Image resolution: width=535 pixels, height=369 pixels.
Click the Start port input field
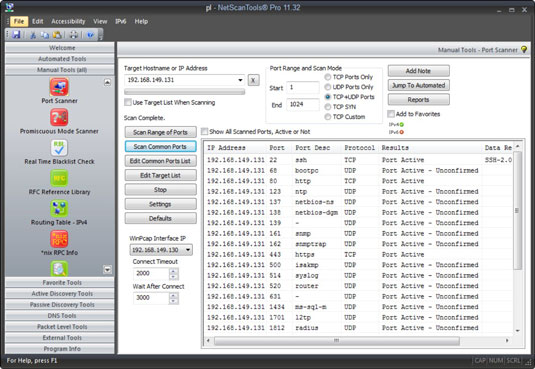302,88
